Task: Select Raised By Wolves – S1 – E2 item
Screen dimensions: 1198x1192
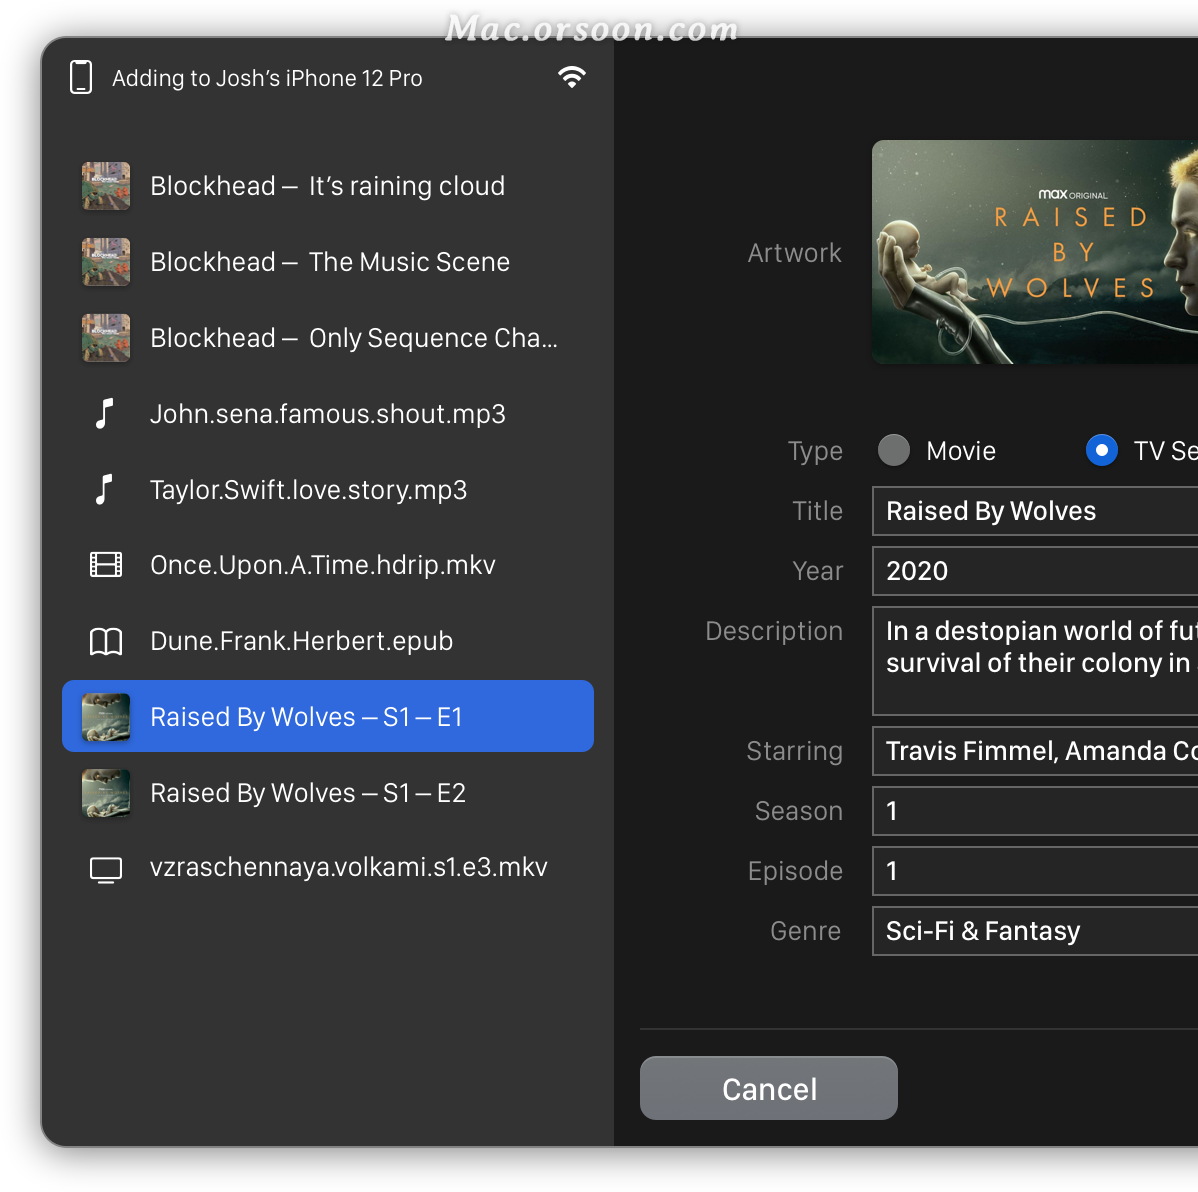Action: pyautogui.click(x=328, y=793)
